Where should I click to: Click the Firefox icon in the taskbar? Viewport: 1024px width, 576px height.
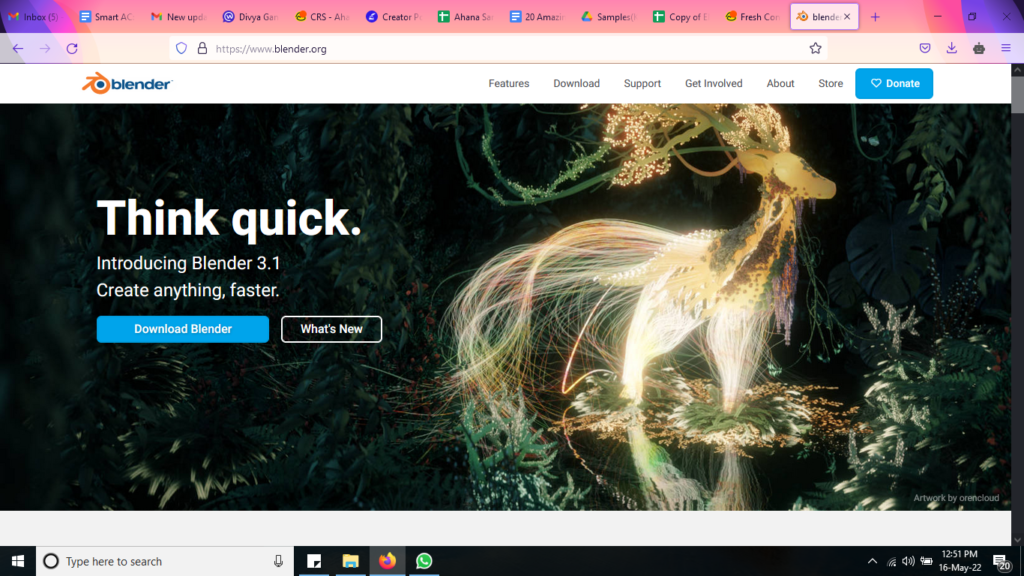[387, 561]
